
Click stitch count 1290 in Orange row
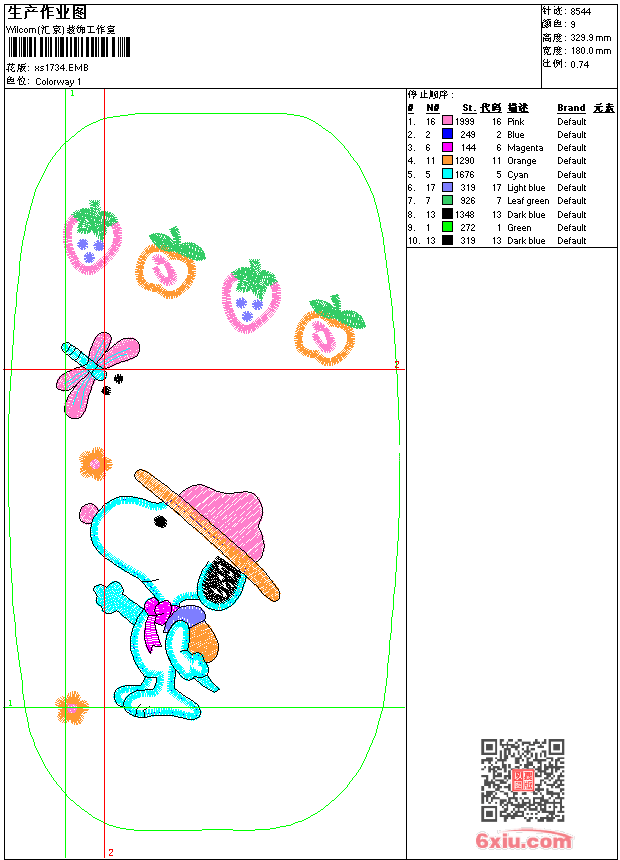click(465, 161)
